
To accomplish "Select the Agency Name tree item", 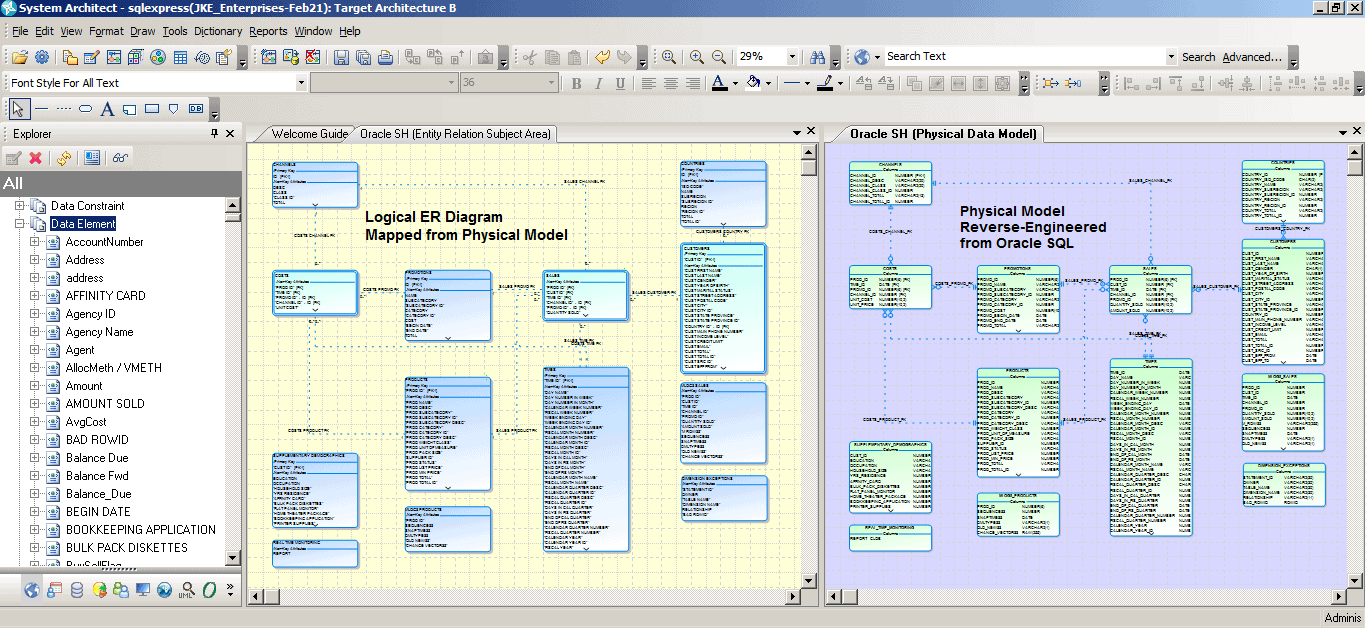I will point(99,332).
